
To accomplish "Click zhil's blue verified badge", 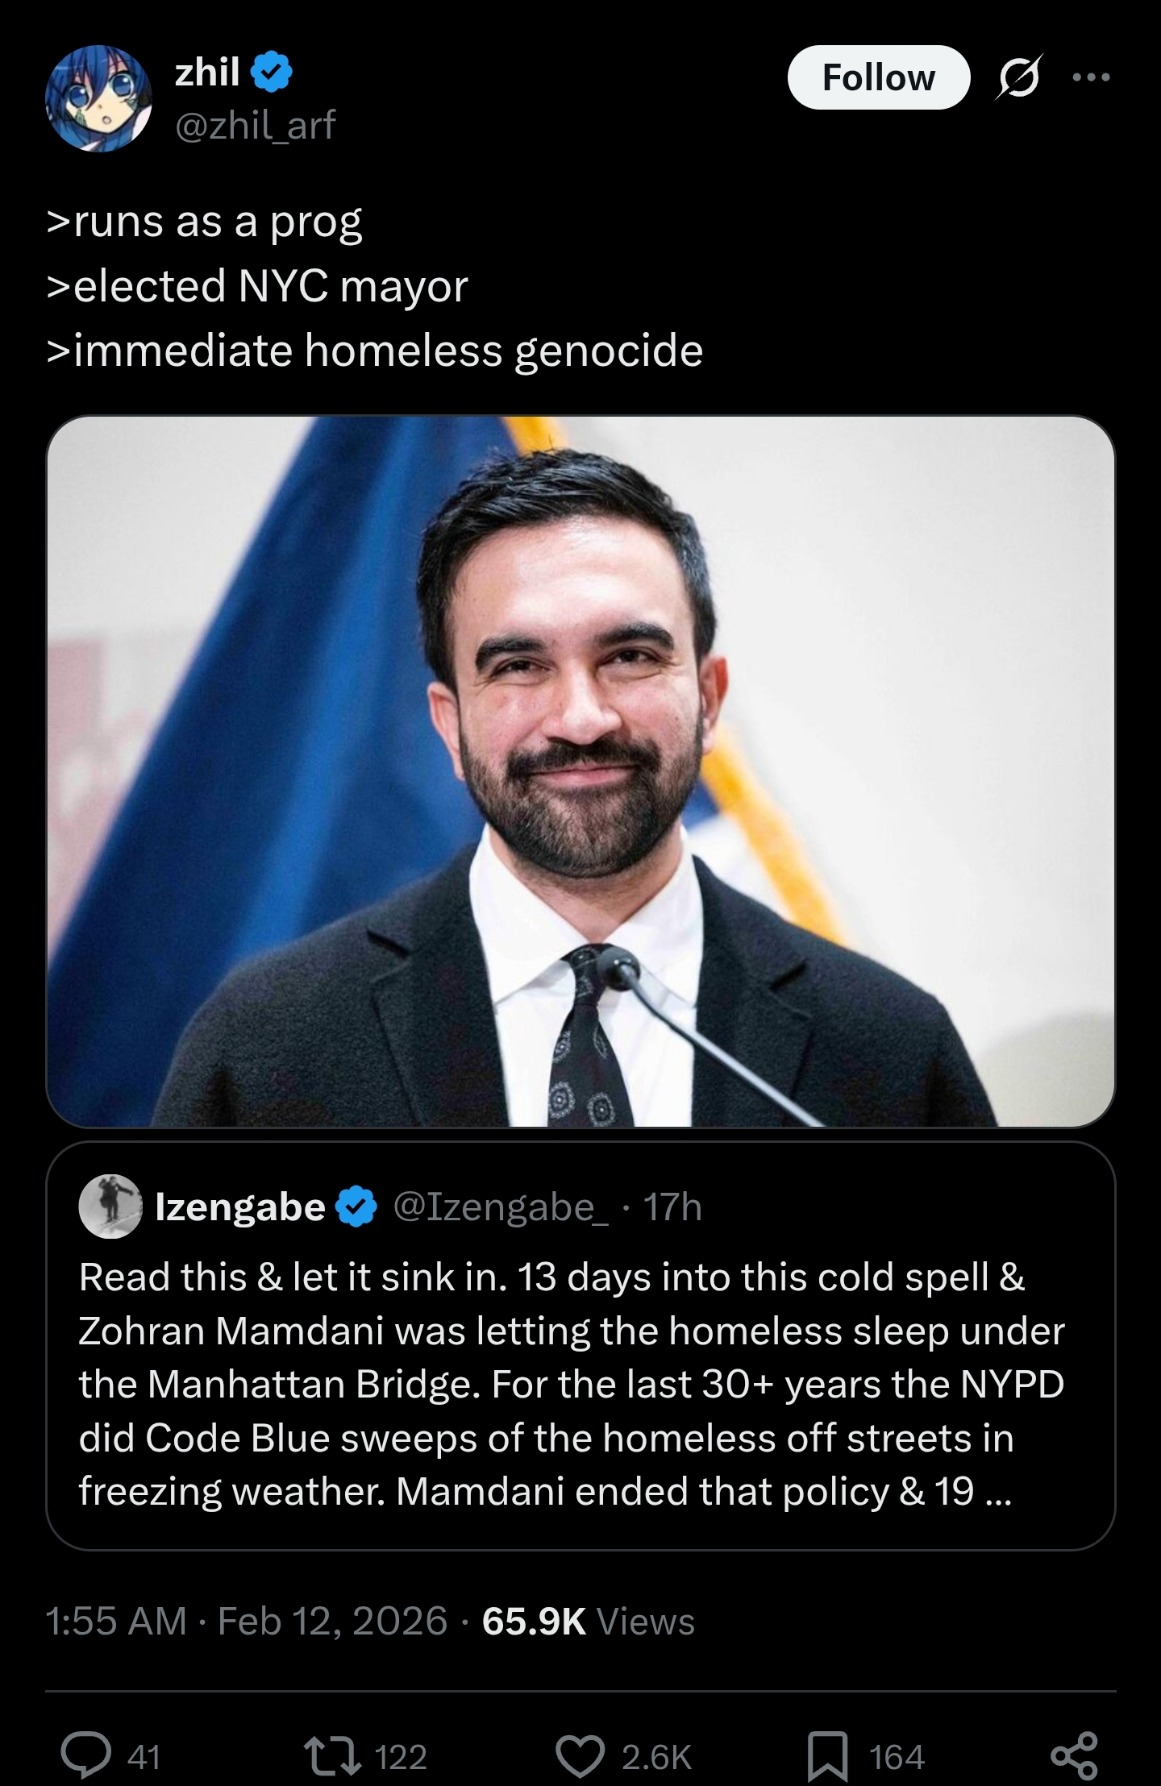I will [x=272, y=72].
